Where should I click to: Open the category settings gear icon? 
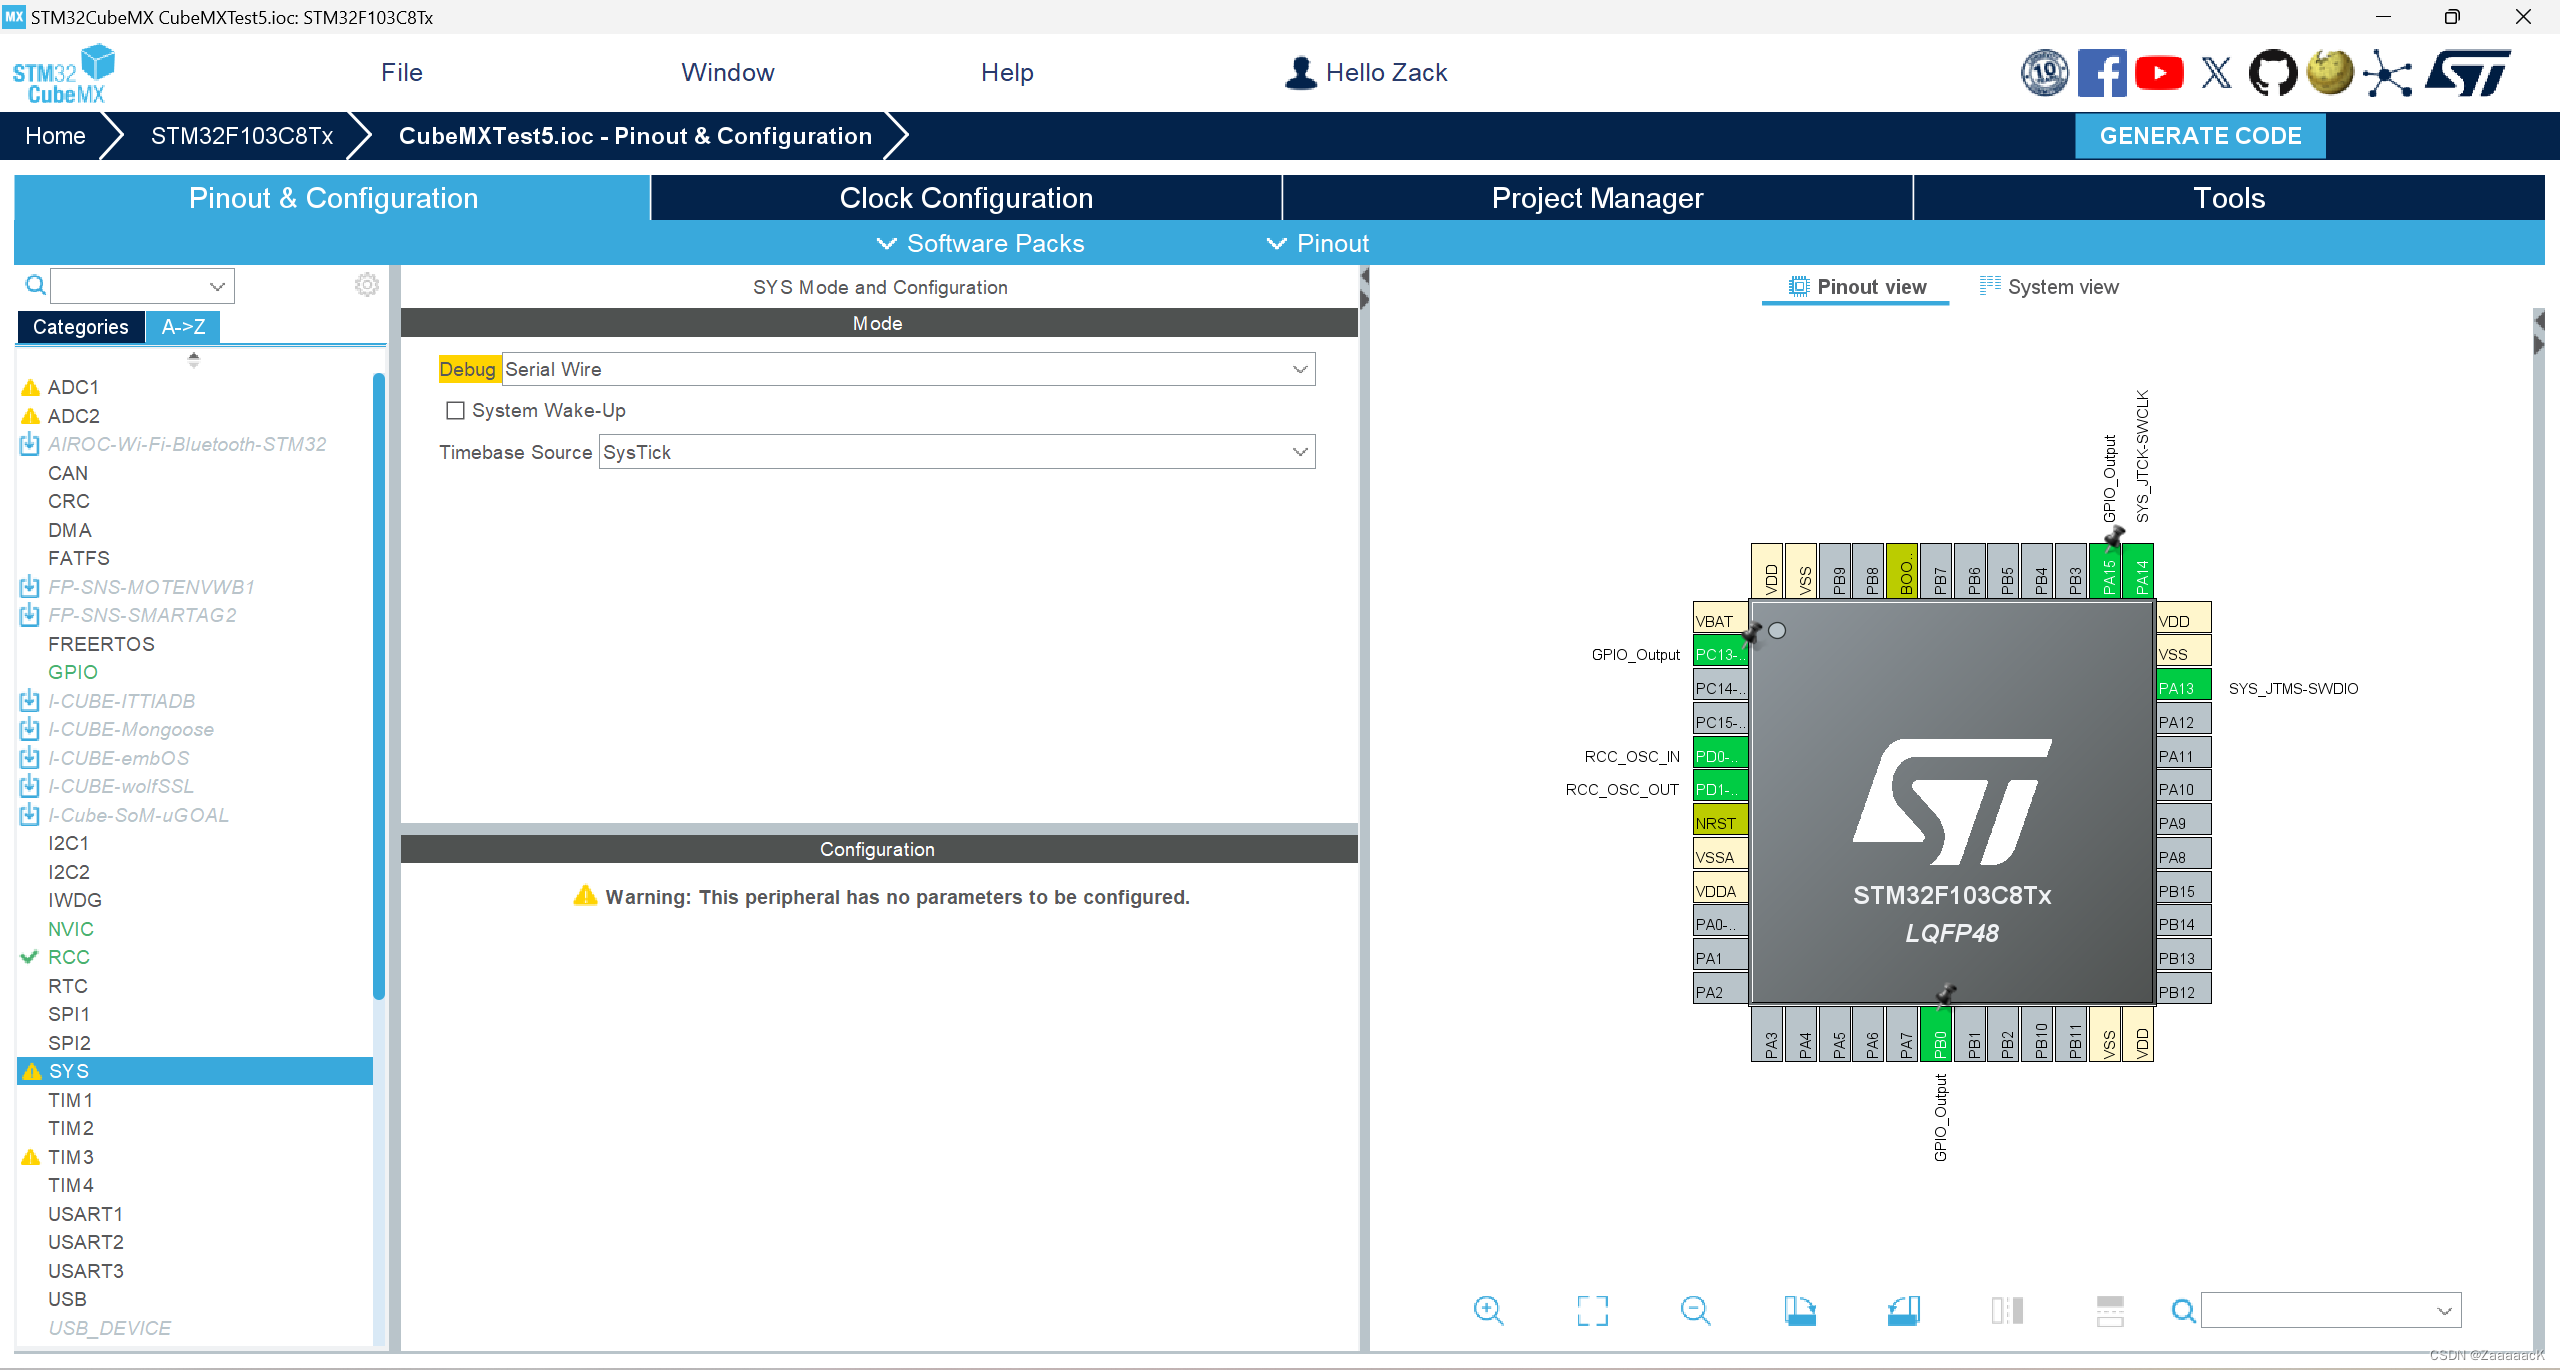[367, 285]
